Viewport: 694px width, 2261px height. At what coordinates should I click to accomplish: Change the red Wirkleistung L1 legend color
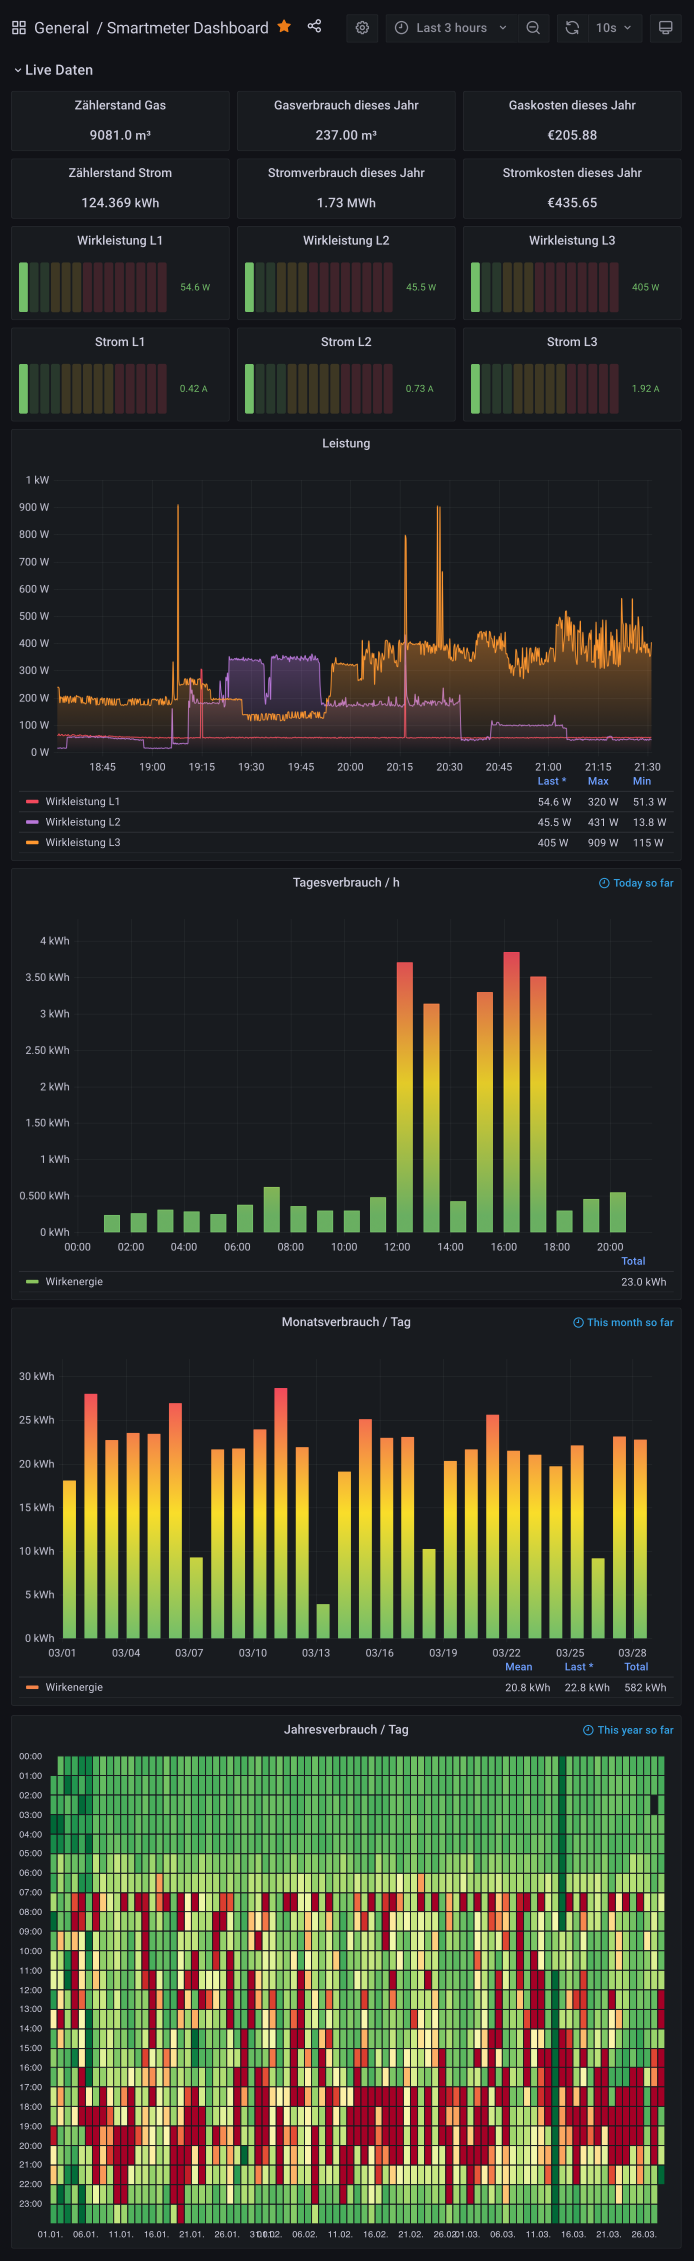(x=32, y=802)
